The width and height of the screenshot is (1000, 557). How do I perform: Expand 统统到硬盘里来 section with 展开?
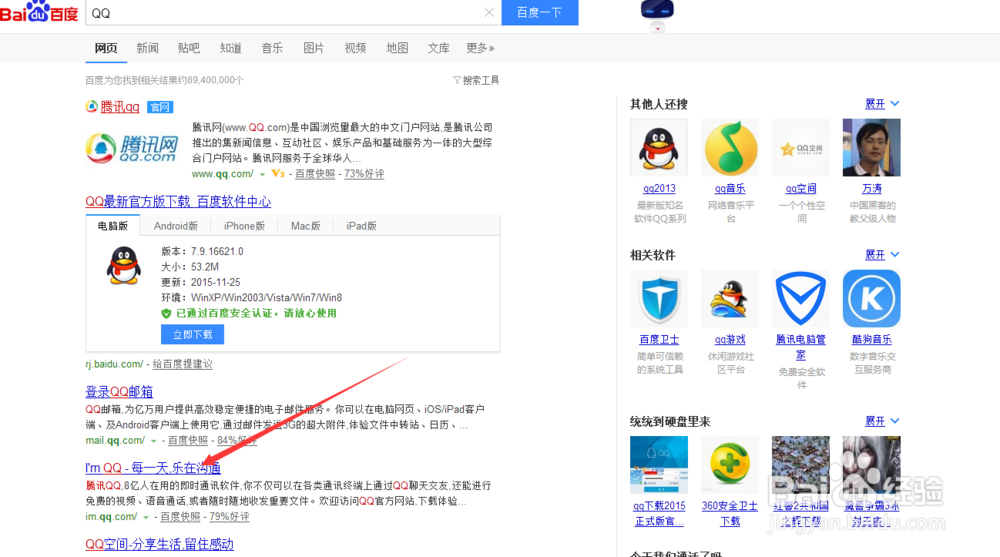[x=882, y=421]
